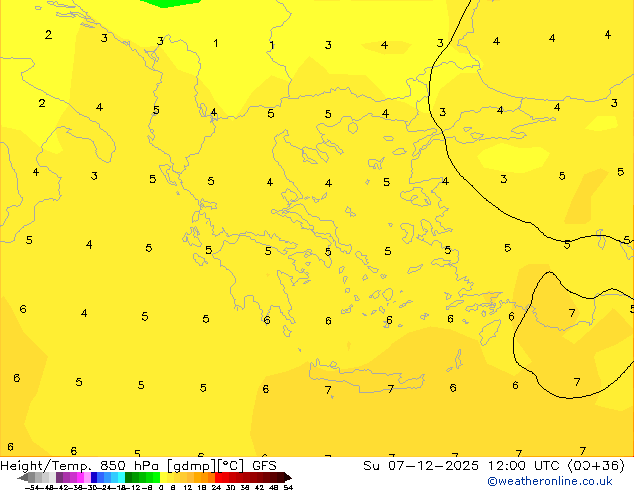Click the Height/Temp. title text
The height and width of the screenshot is (490, 634).
click(x=42, y=465)
